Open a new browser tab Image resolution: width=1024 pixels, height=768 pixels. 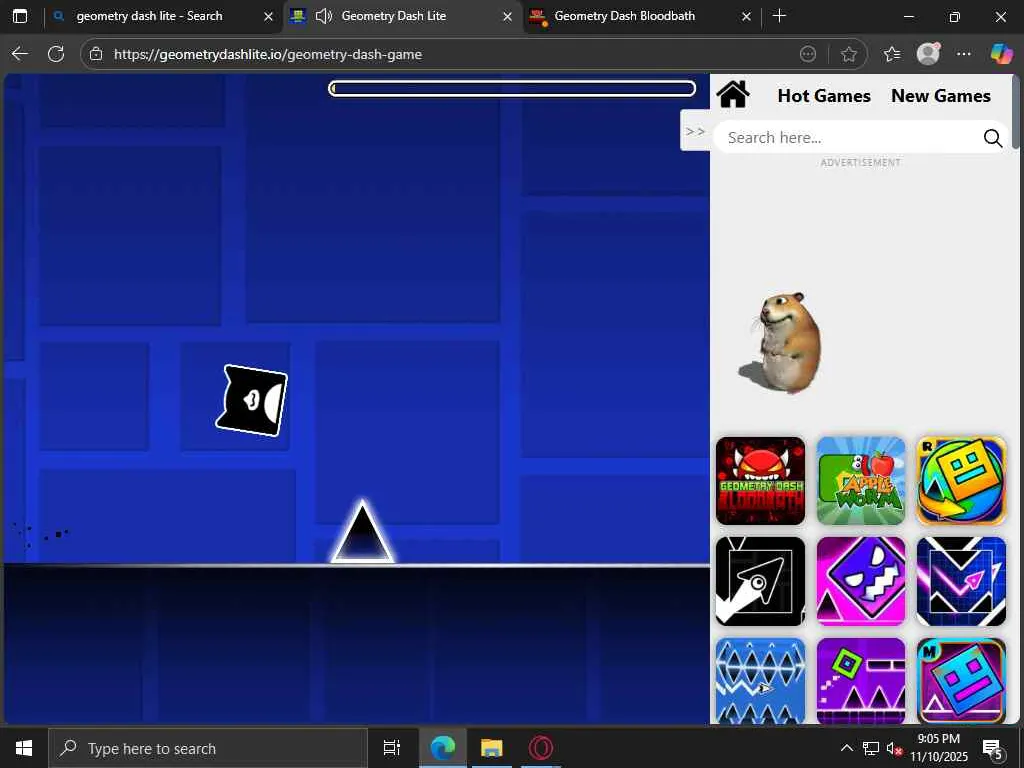click(x=779, y=16)
